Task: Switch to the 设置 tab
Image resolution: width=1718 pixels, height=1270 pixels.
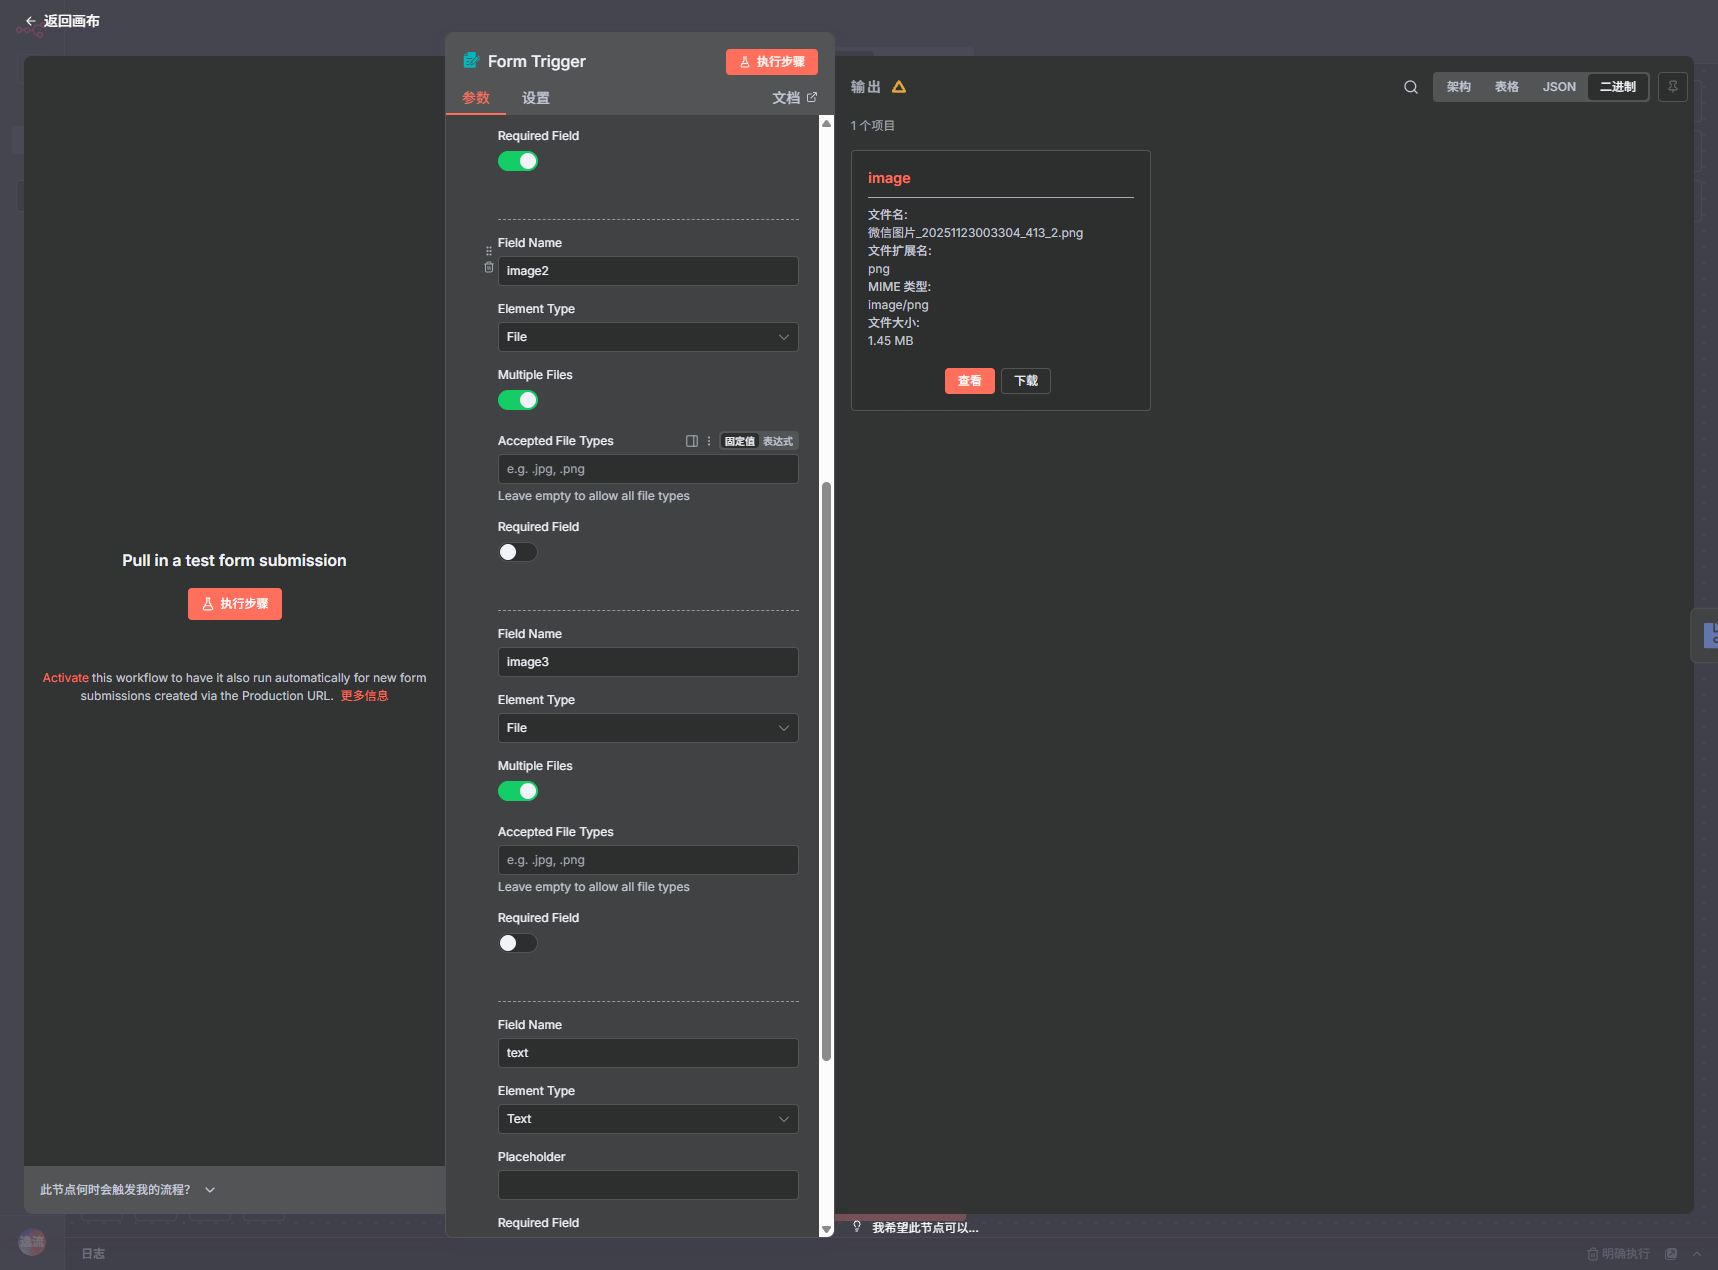Action: point(535,98)
